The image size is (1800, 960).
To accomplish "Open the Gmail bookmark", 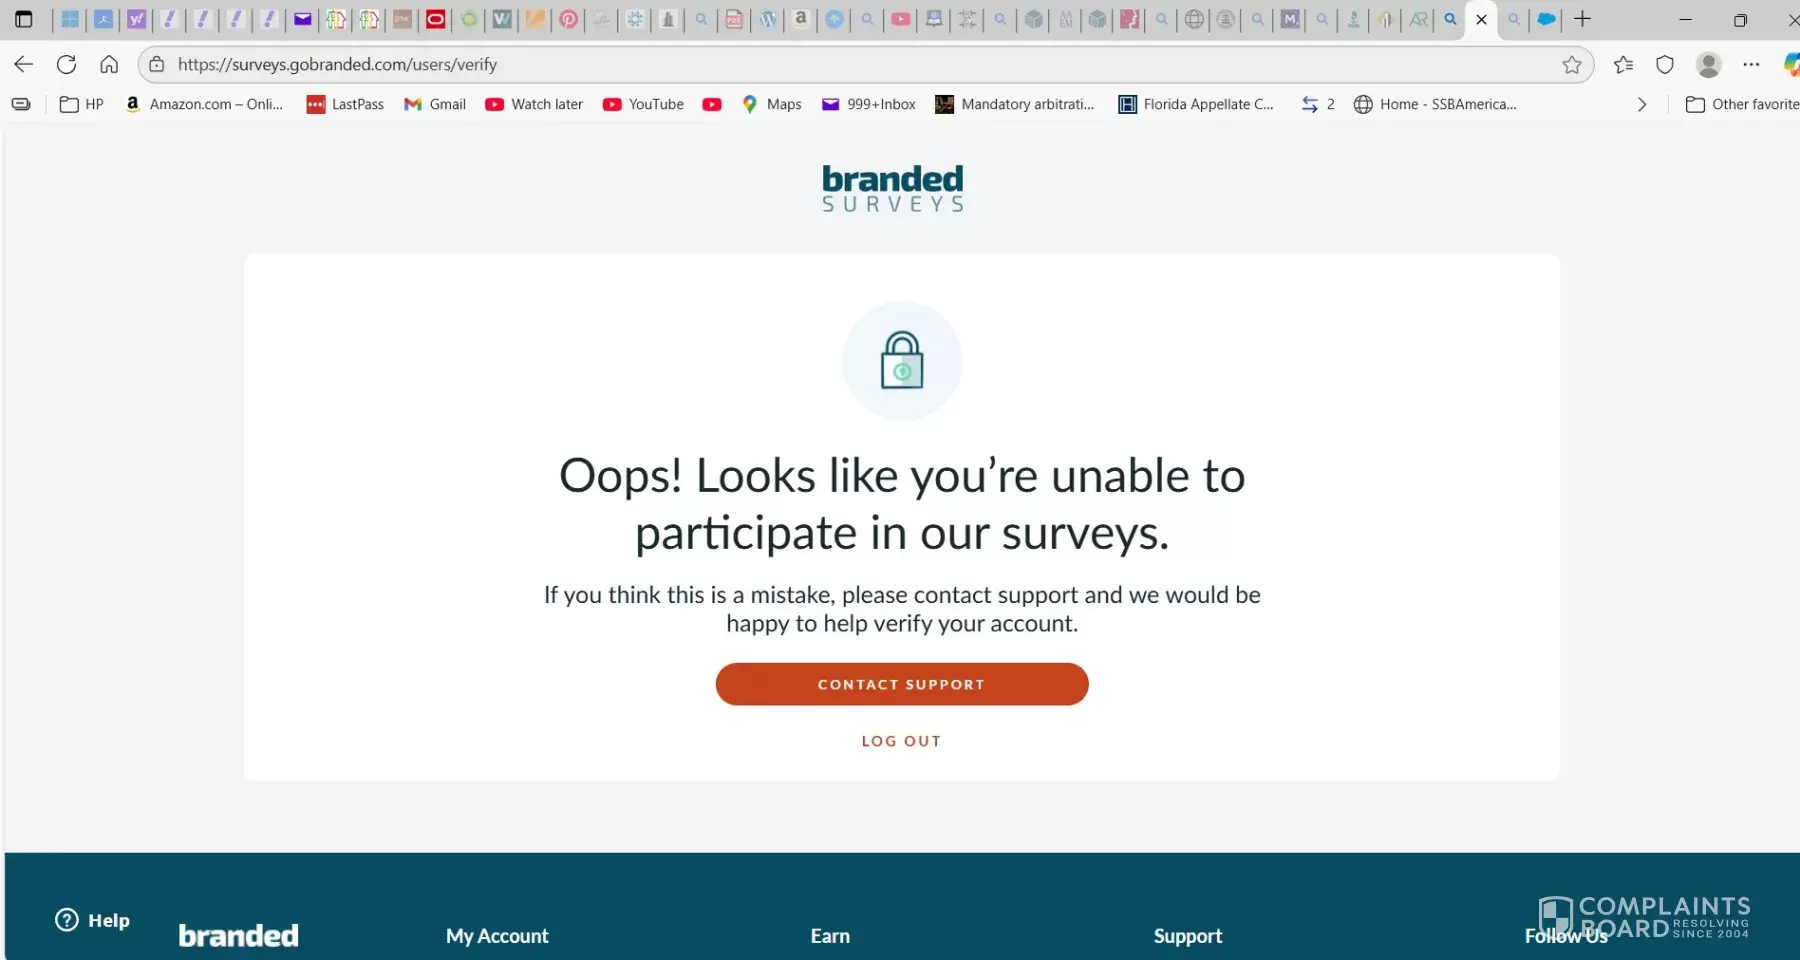I will click(435, 104).
